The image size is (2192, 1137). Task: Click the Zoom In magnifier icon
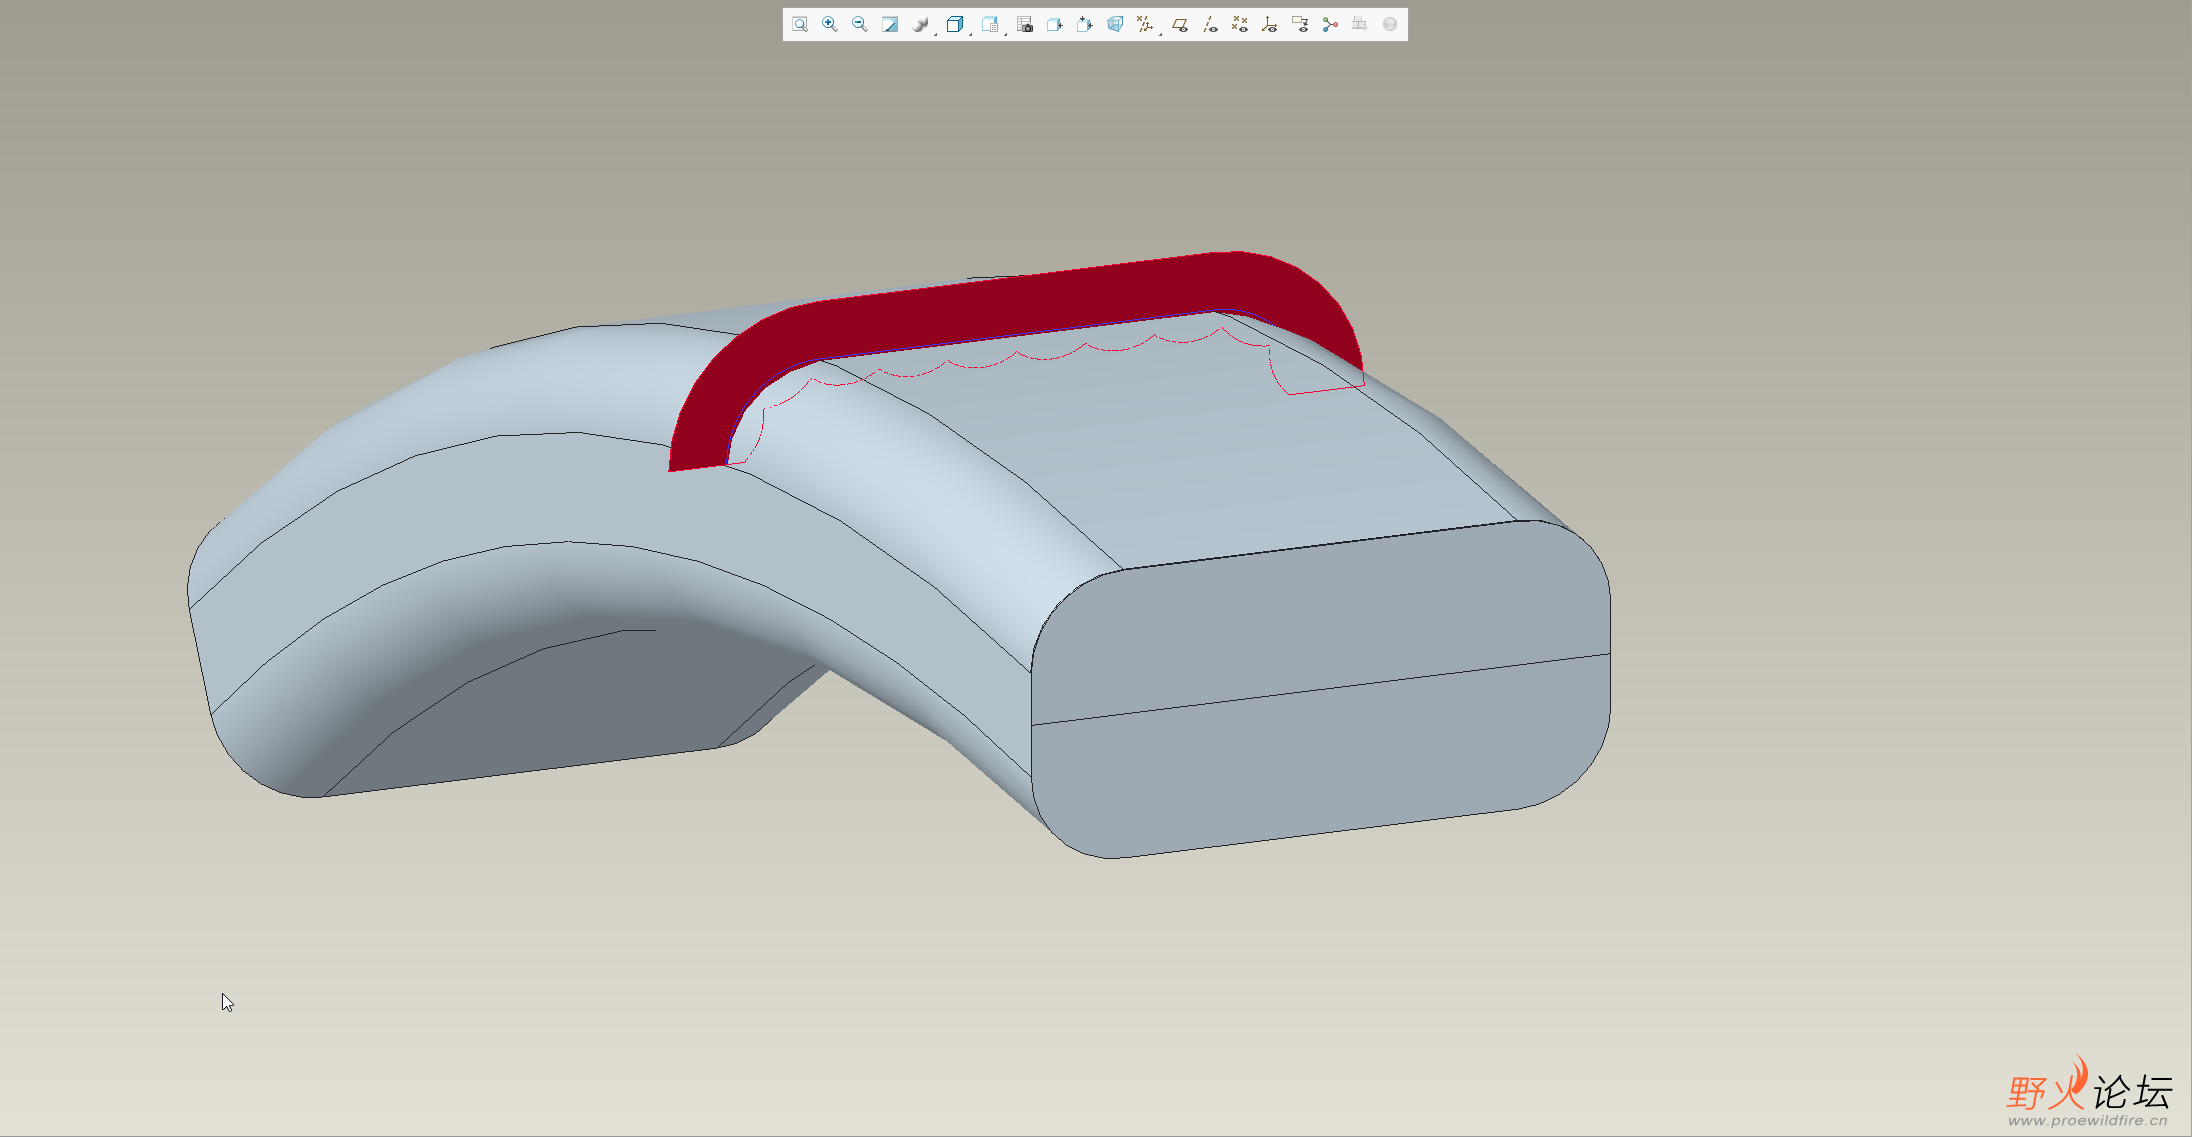[830, 25]
